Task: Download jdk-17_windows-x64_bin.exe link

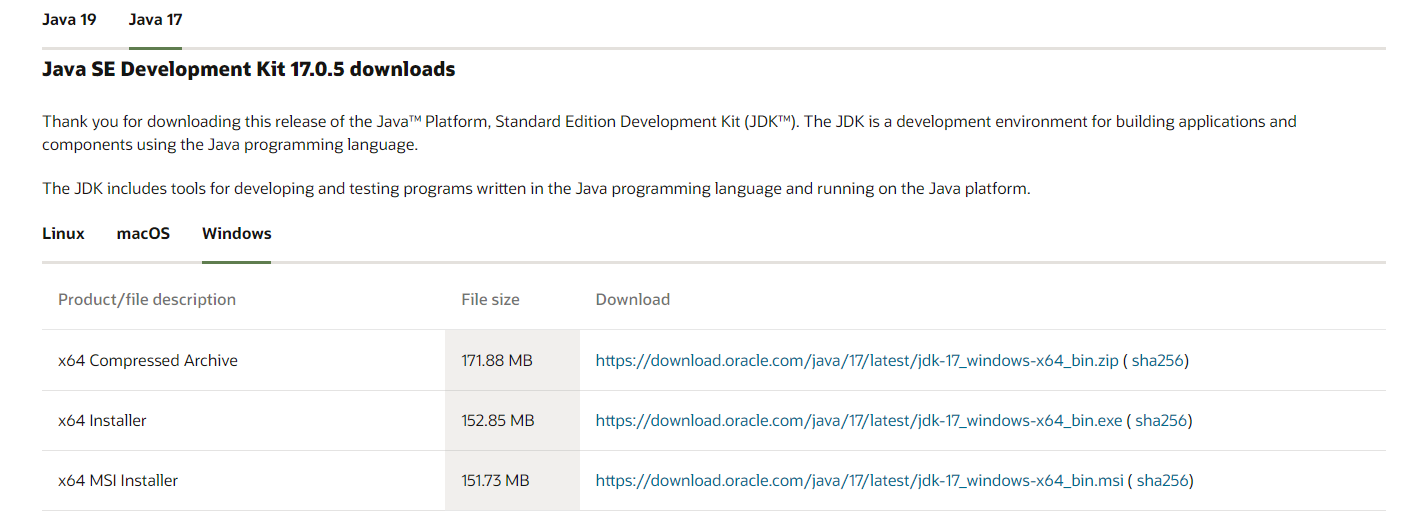Action: 859,421
